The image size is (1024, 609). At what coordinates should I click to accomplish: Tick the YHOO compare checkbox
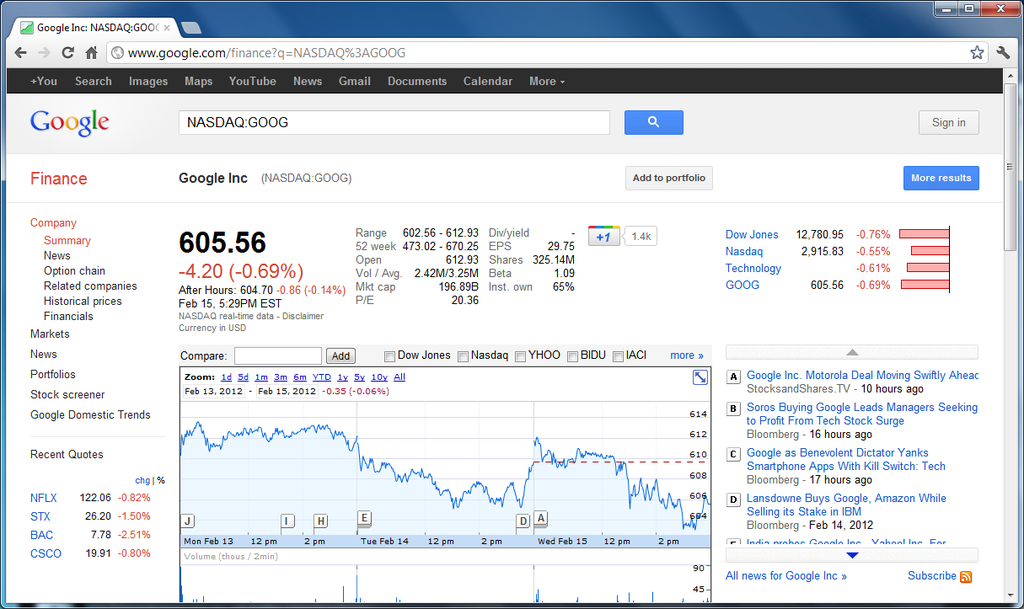coord(521,356)
